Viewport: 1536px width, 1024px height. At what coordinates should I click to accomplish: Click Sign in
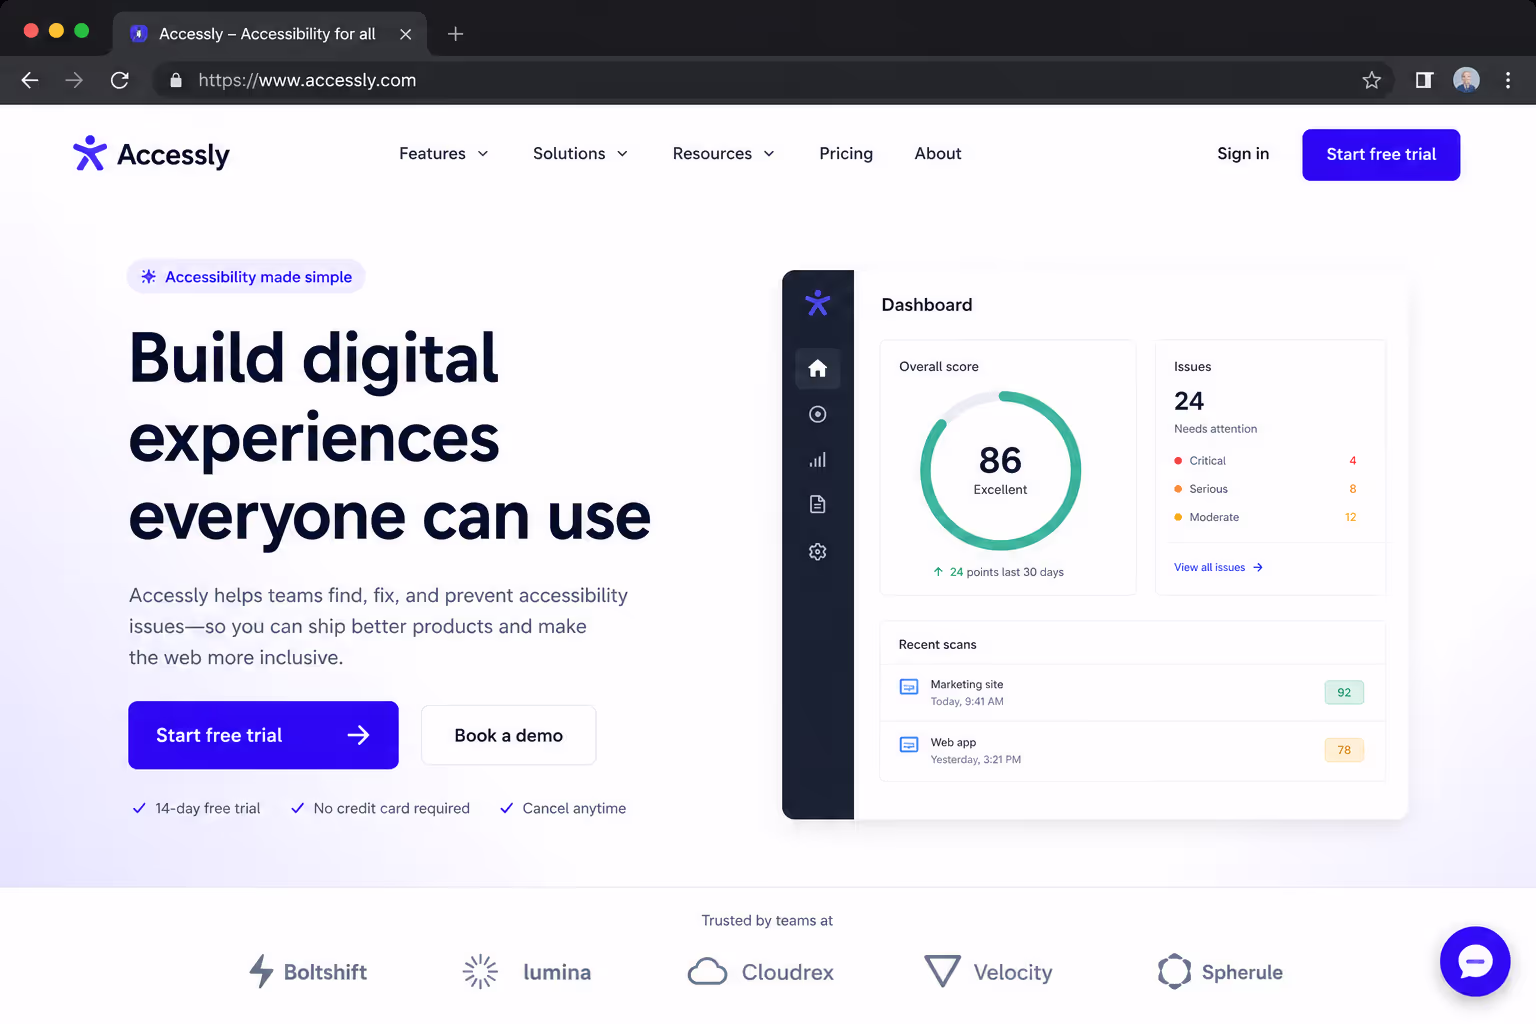click(x=1243, y=154)
